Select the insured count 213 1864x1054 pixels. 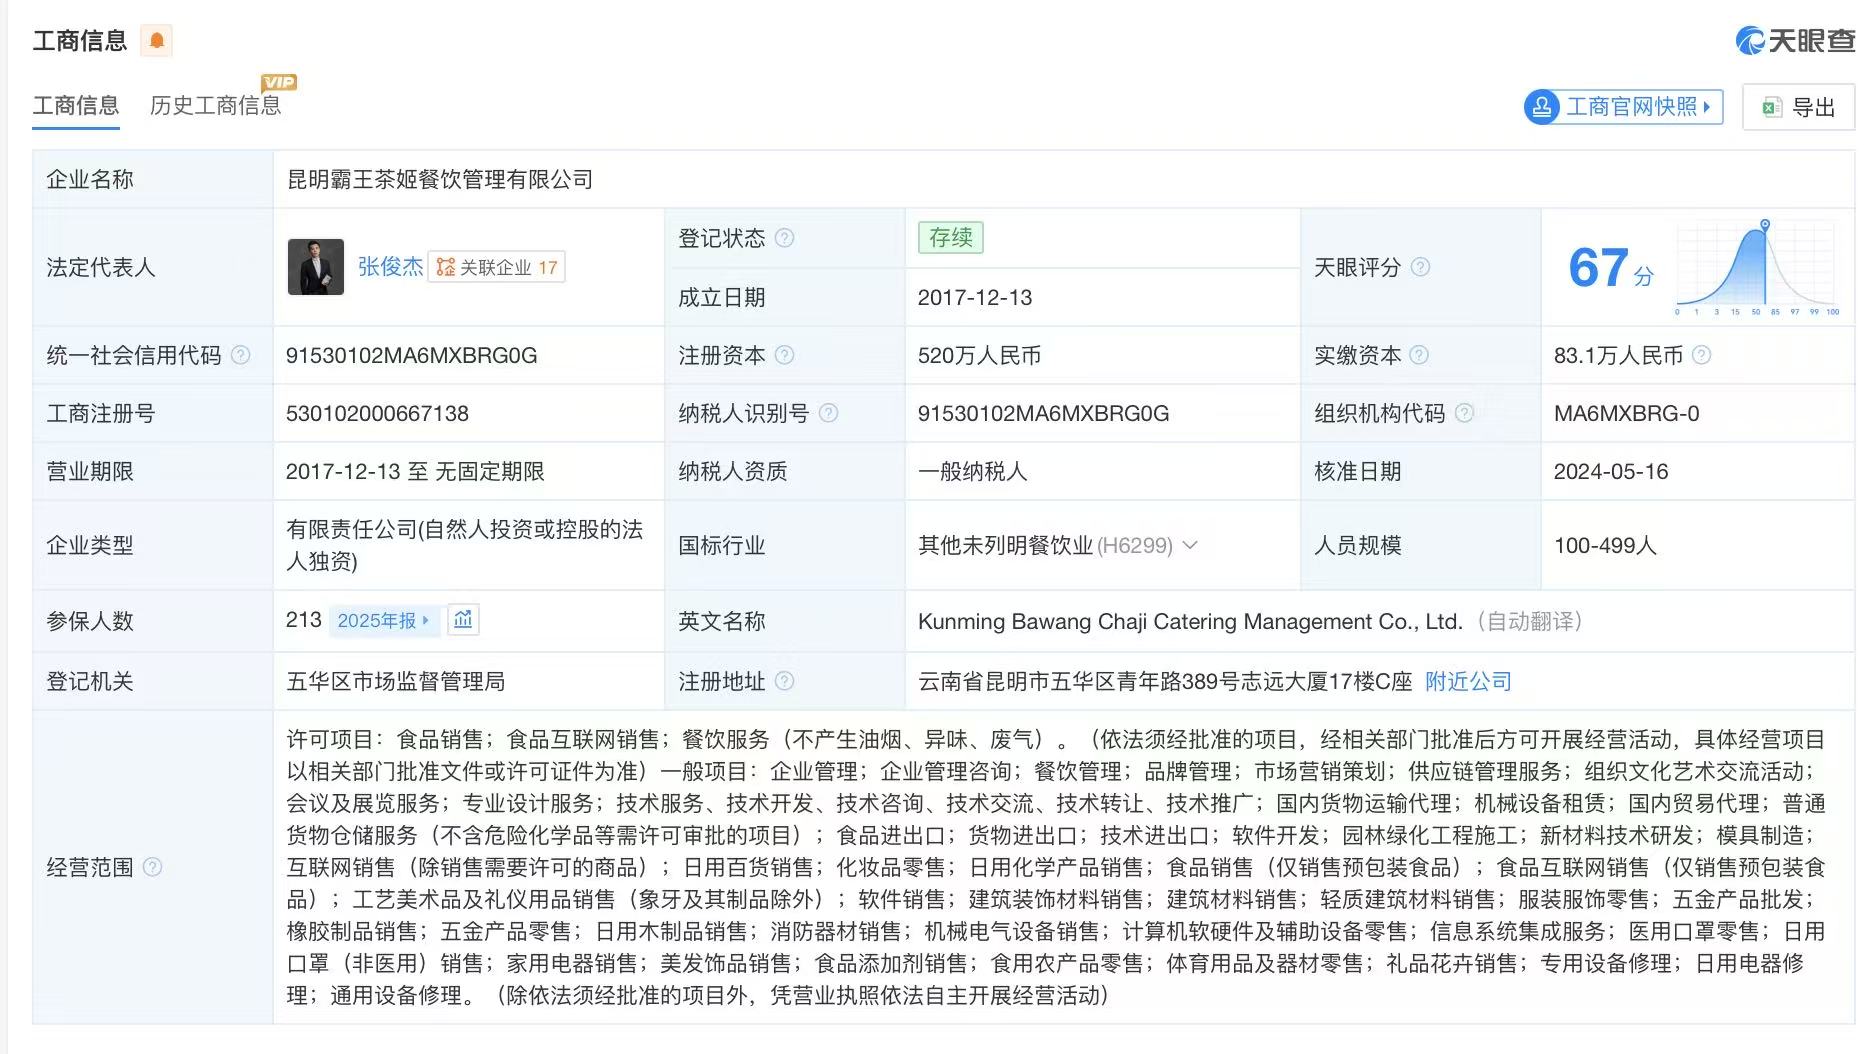[304, 620]
